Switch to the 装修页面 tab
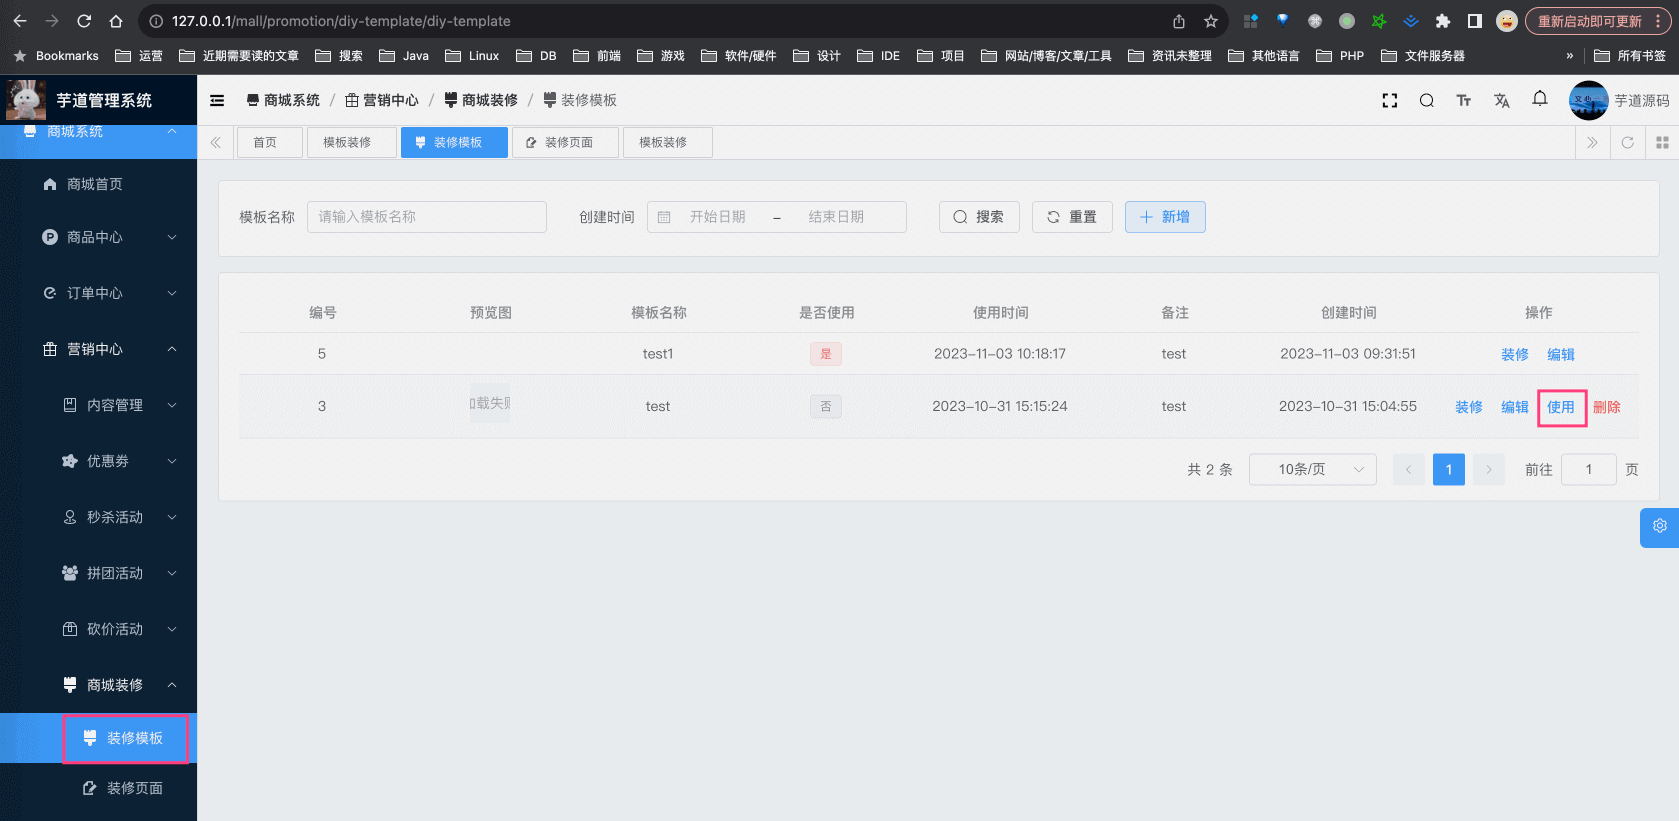The height and width of the screenshot is (821, 1679). (x=566, y=143)
